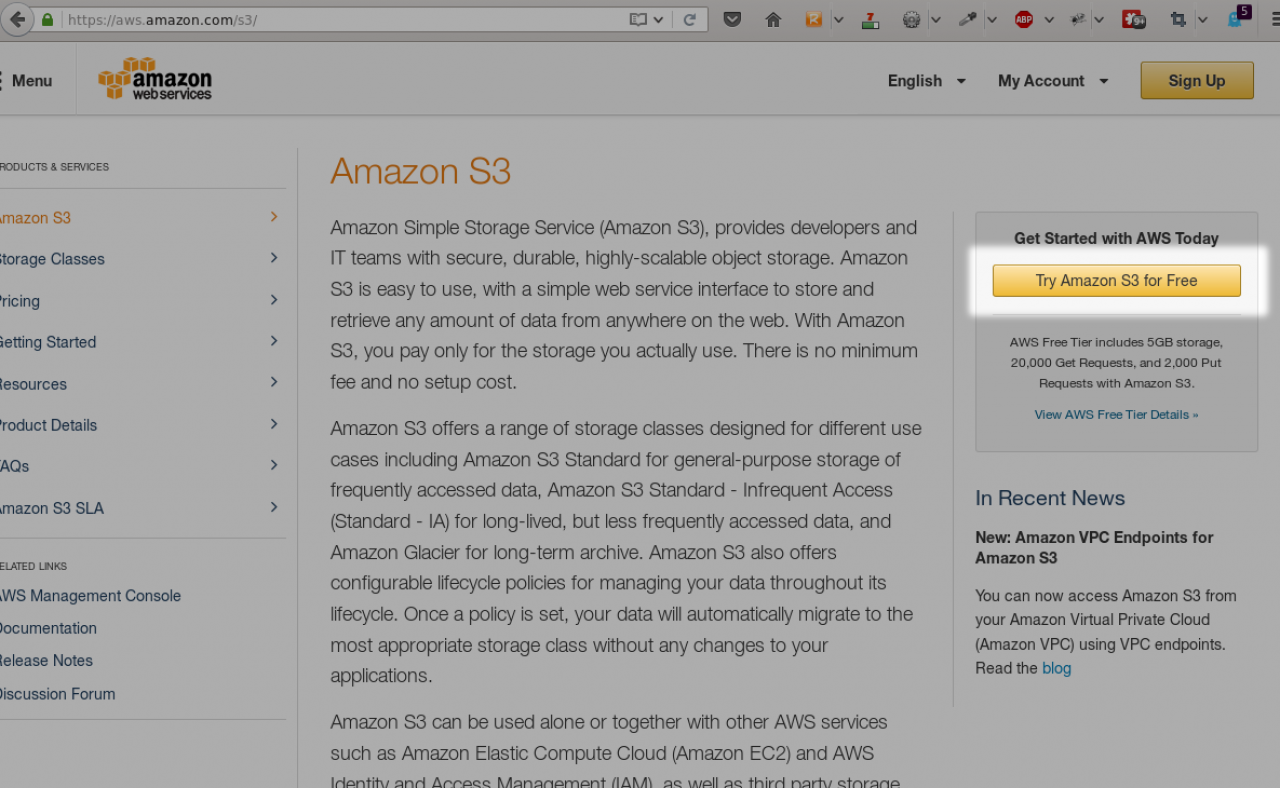The height and width of the screenshot is (788, 1280).
Task: Open the eyedropper color picker extension
Action: click(967, 19)
